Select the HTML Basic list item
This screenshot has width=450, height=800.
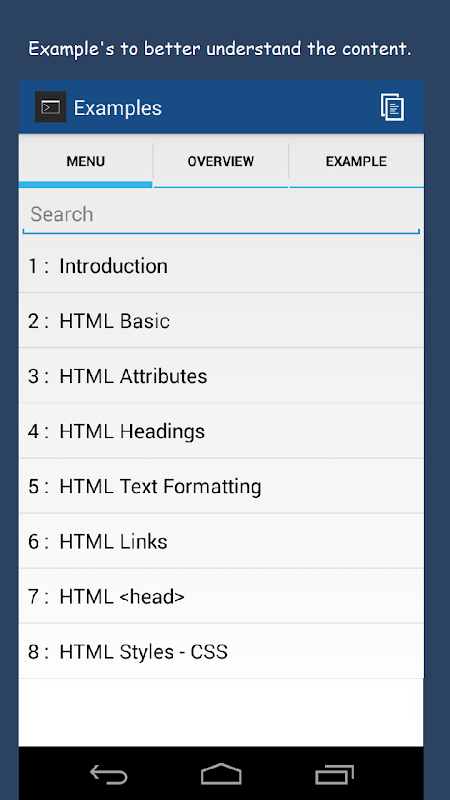pos(221,321)
